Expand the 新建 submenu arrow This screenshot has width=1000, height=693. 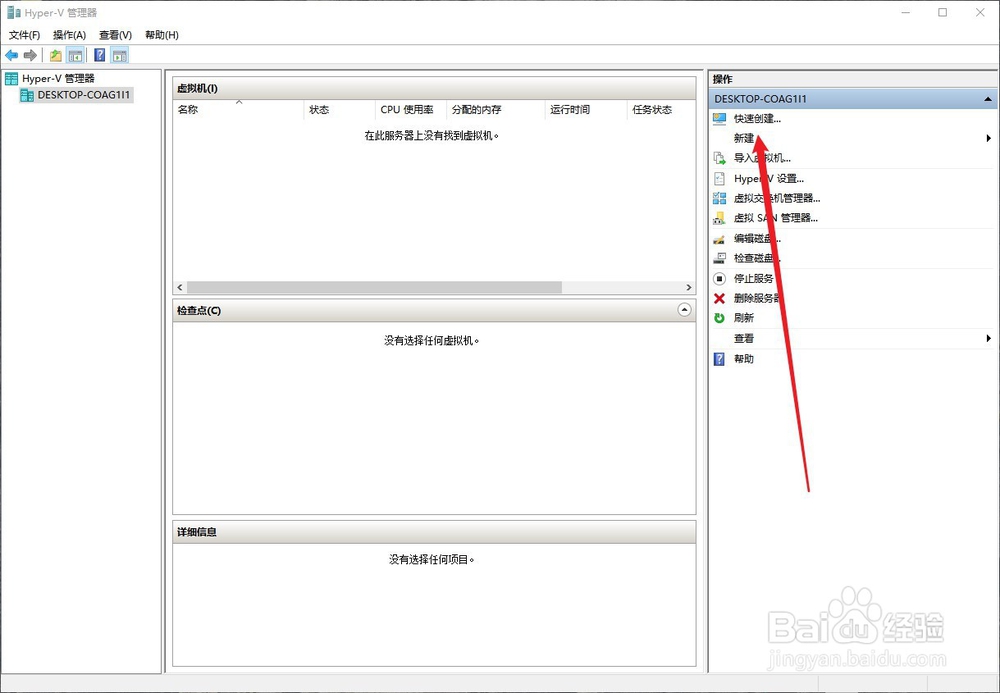(x=989, y=138)
